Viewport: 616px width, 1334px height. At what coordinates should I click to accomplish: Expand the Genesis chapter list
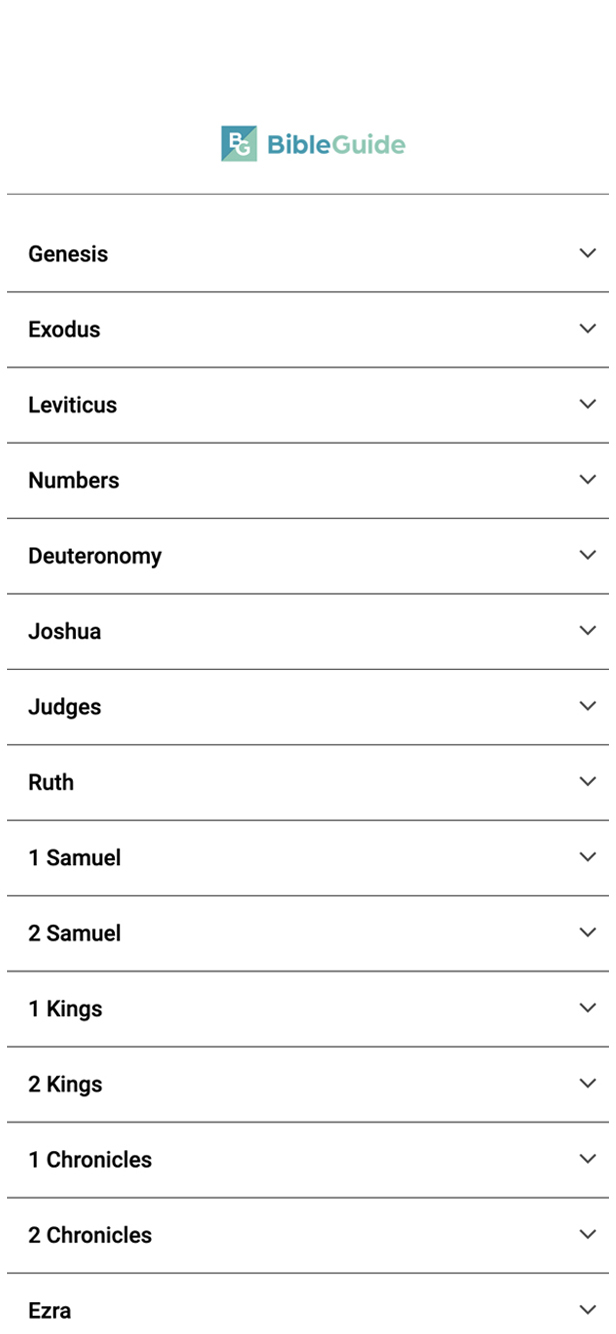[x=588, y=253]
